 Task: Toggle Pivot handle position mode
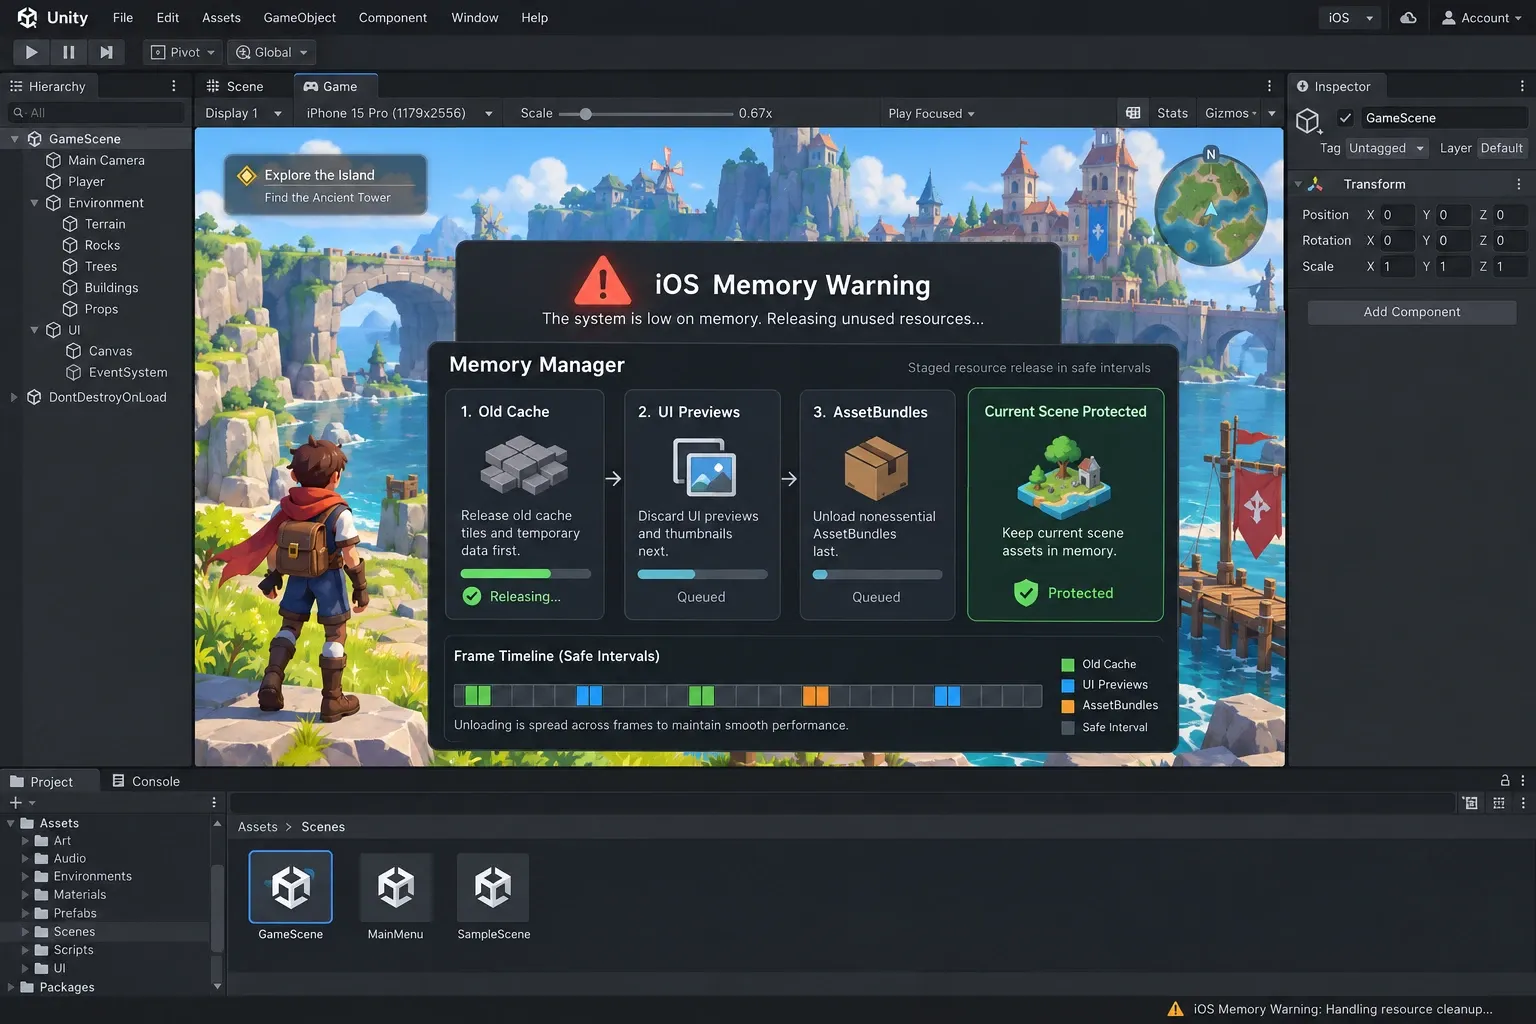click(x=183, y=52)
